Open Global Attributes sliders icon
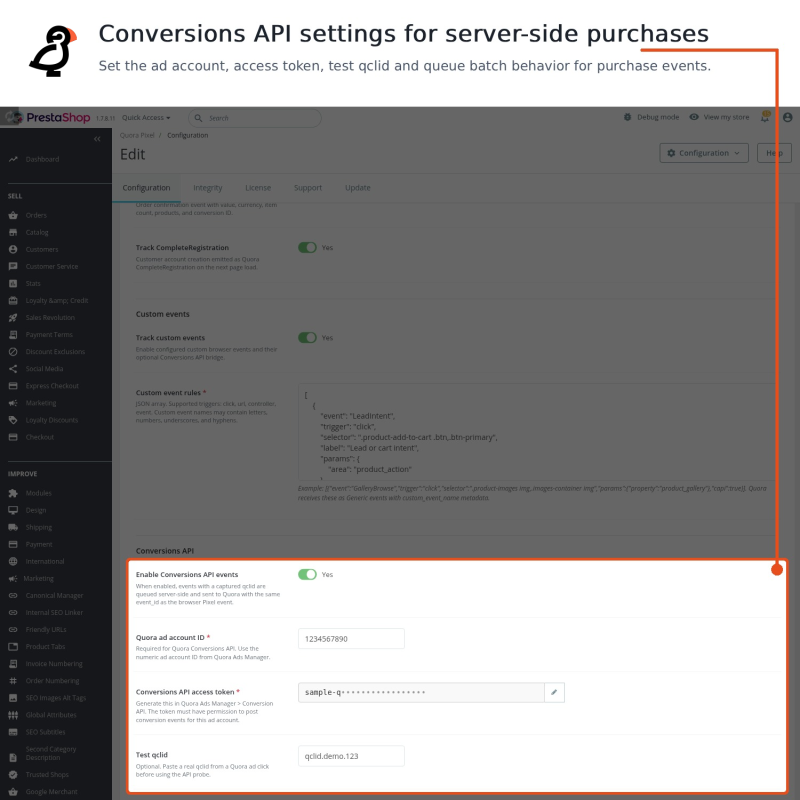 pyautogui.click(x=13, y=715)
